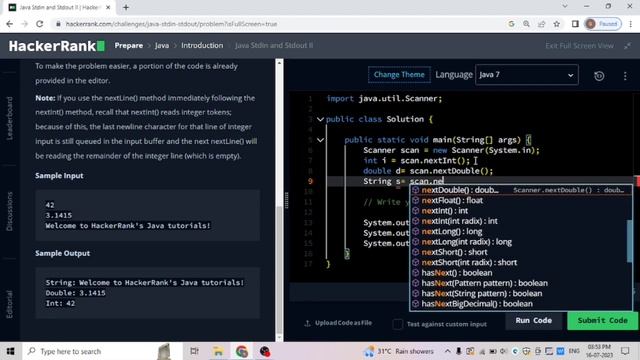Click the share page icon in the address bar
The width and height of the screenshot is (640, 360).
coord(541,24)
